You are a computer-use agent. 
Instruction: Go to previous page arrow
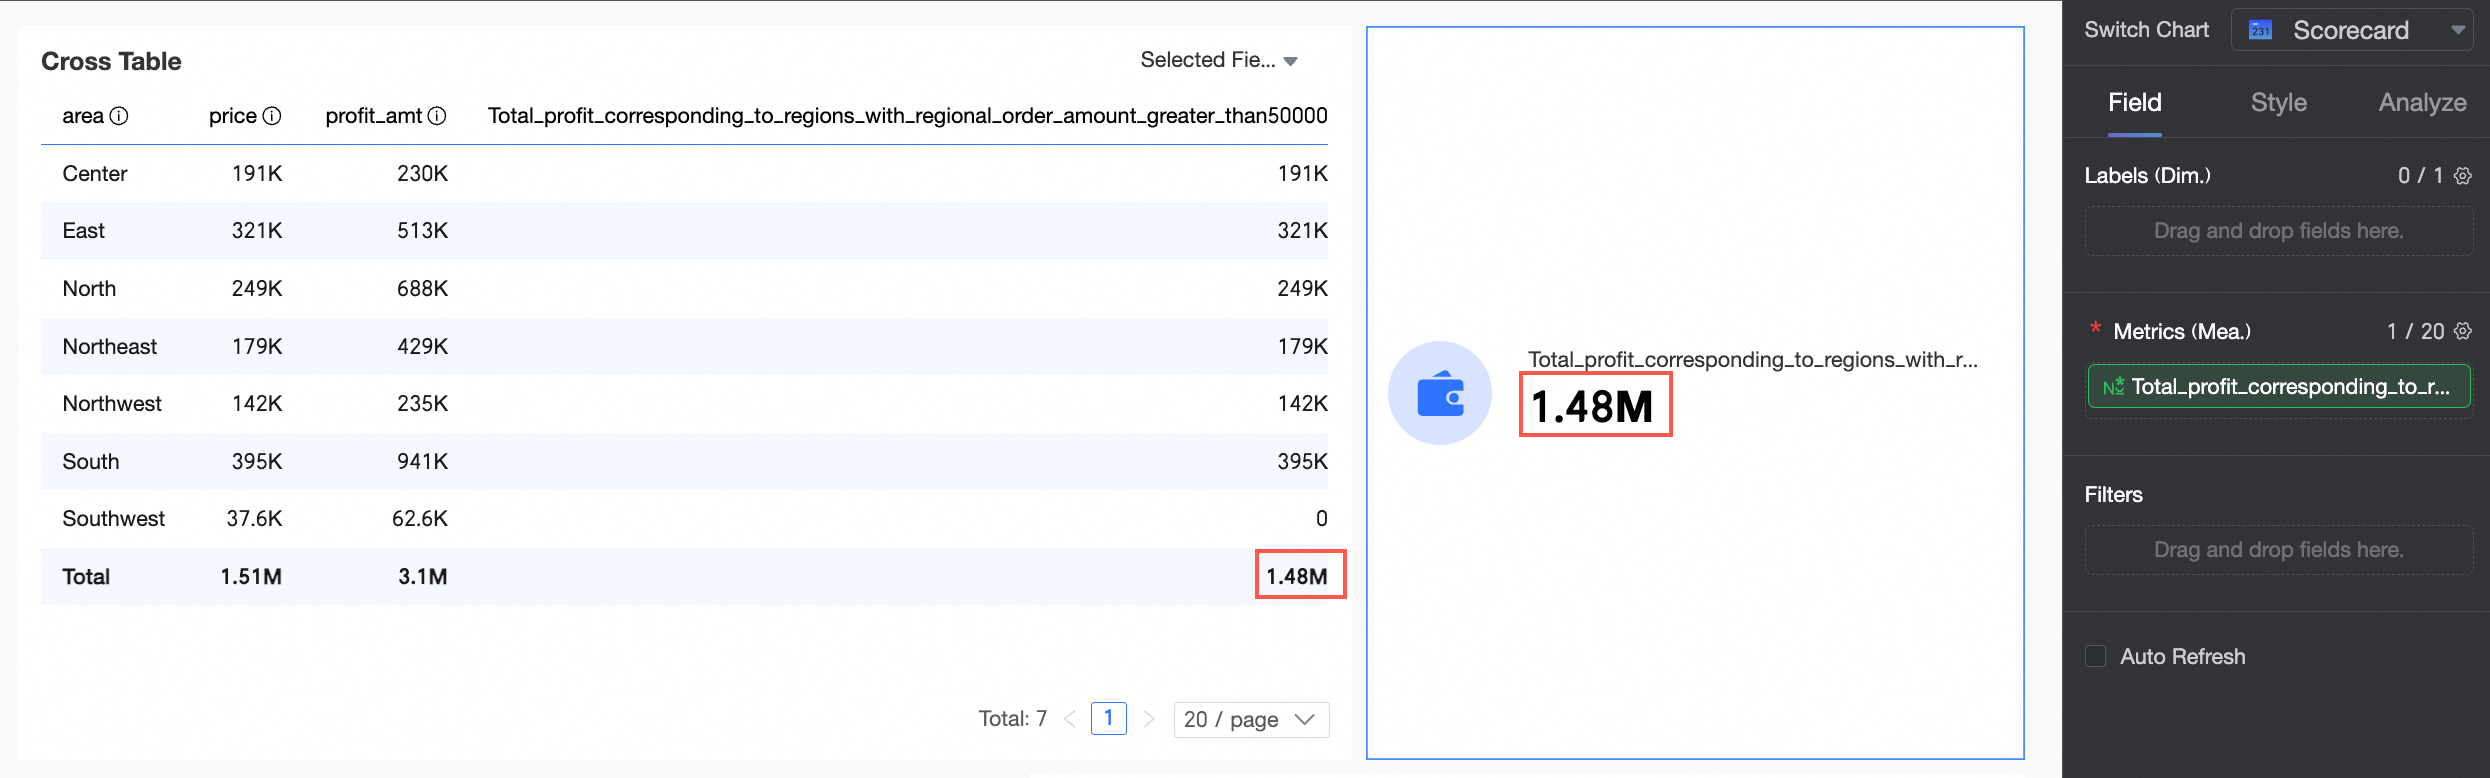pyautogui.click(x=1070, y=719)
